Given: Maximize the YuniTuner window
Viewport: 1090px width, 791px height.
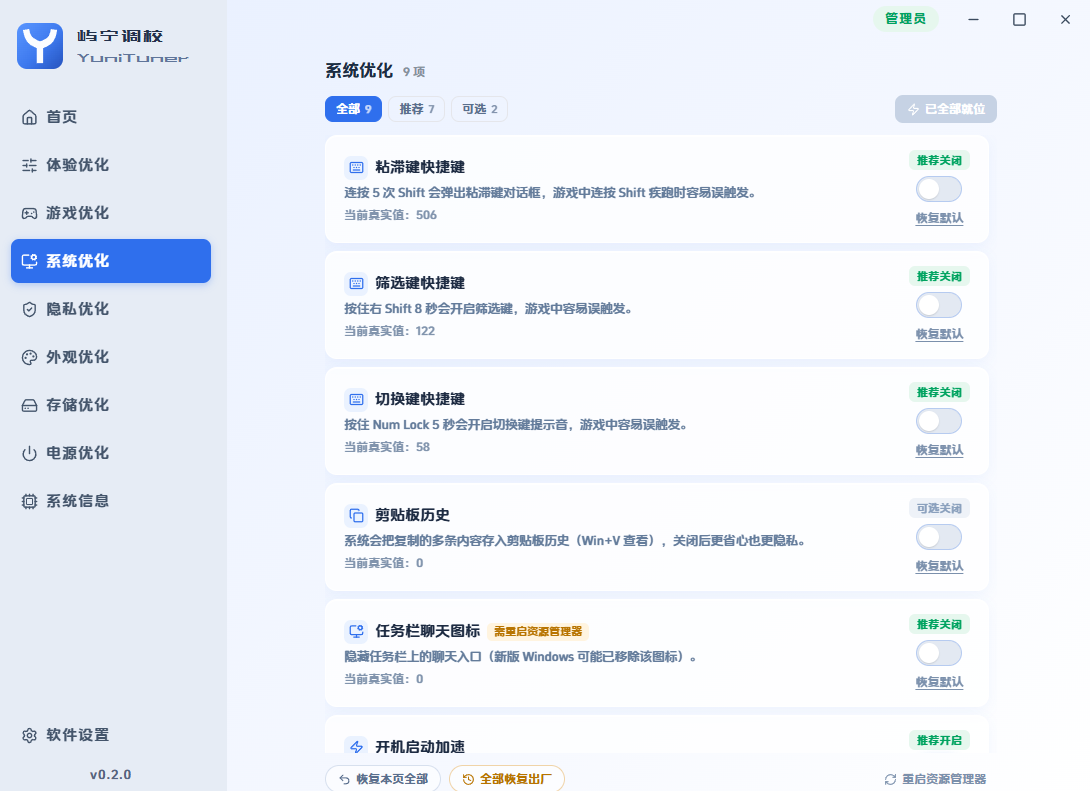Looking at the screenshot, I should [x=1019, y=19].
